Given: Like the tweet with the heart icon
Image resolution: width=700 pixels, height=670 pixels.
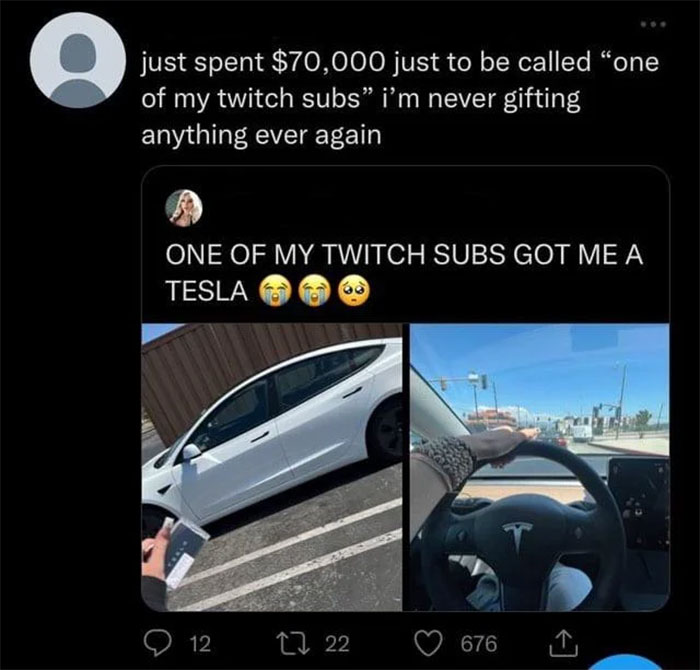Looking at the screenshot, I should pyautogui.click(x=429, y=644).
